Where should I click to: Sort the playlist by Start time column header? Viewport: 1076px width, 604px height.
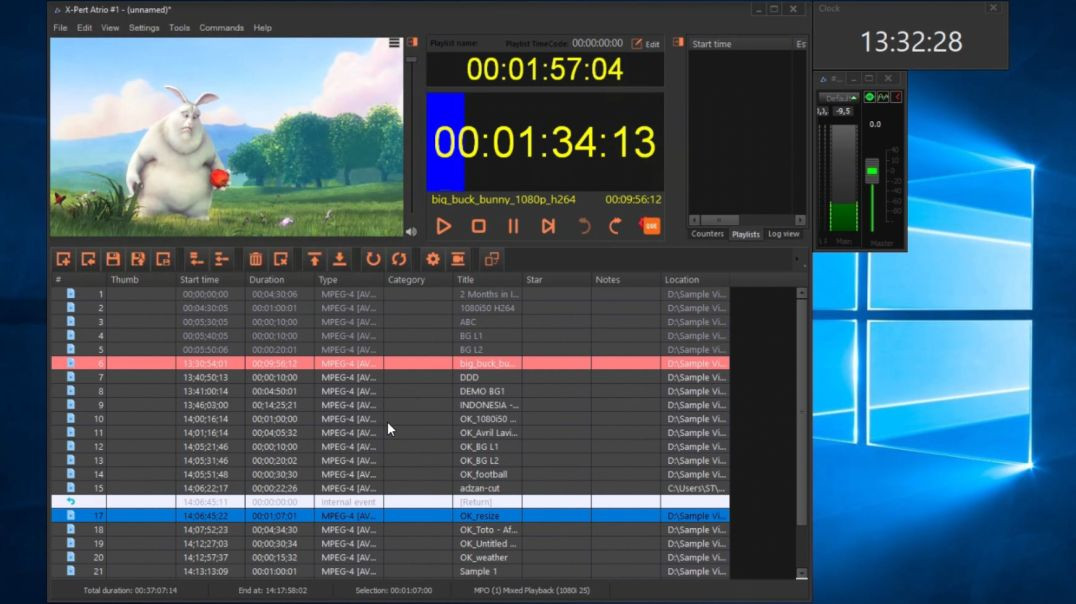pos(210,279)
